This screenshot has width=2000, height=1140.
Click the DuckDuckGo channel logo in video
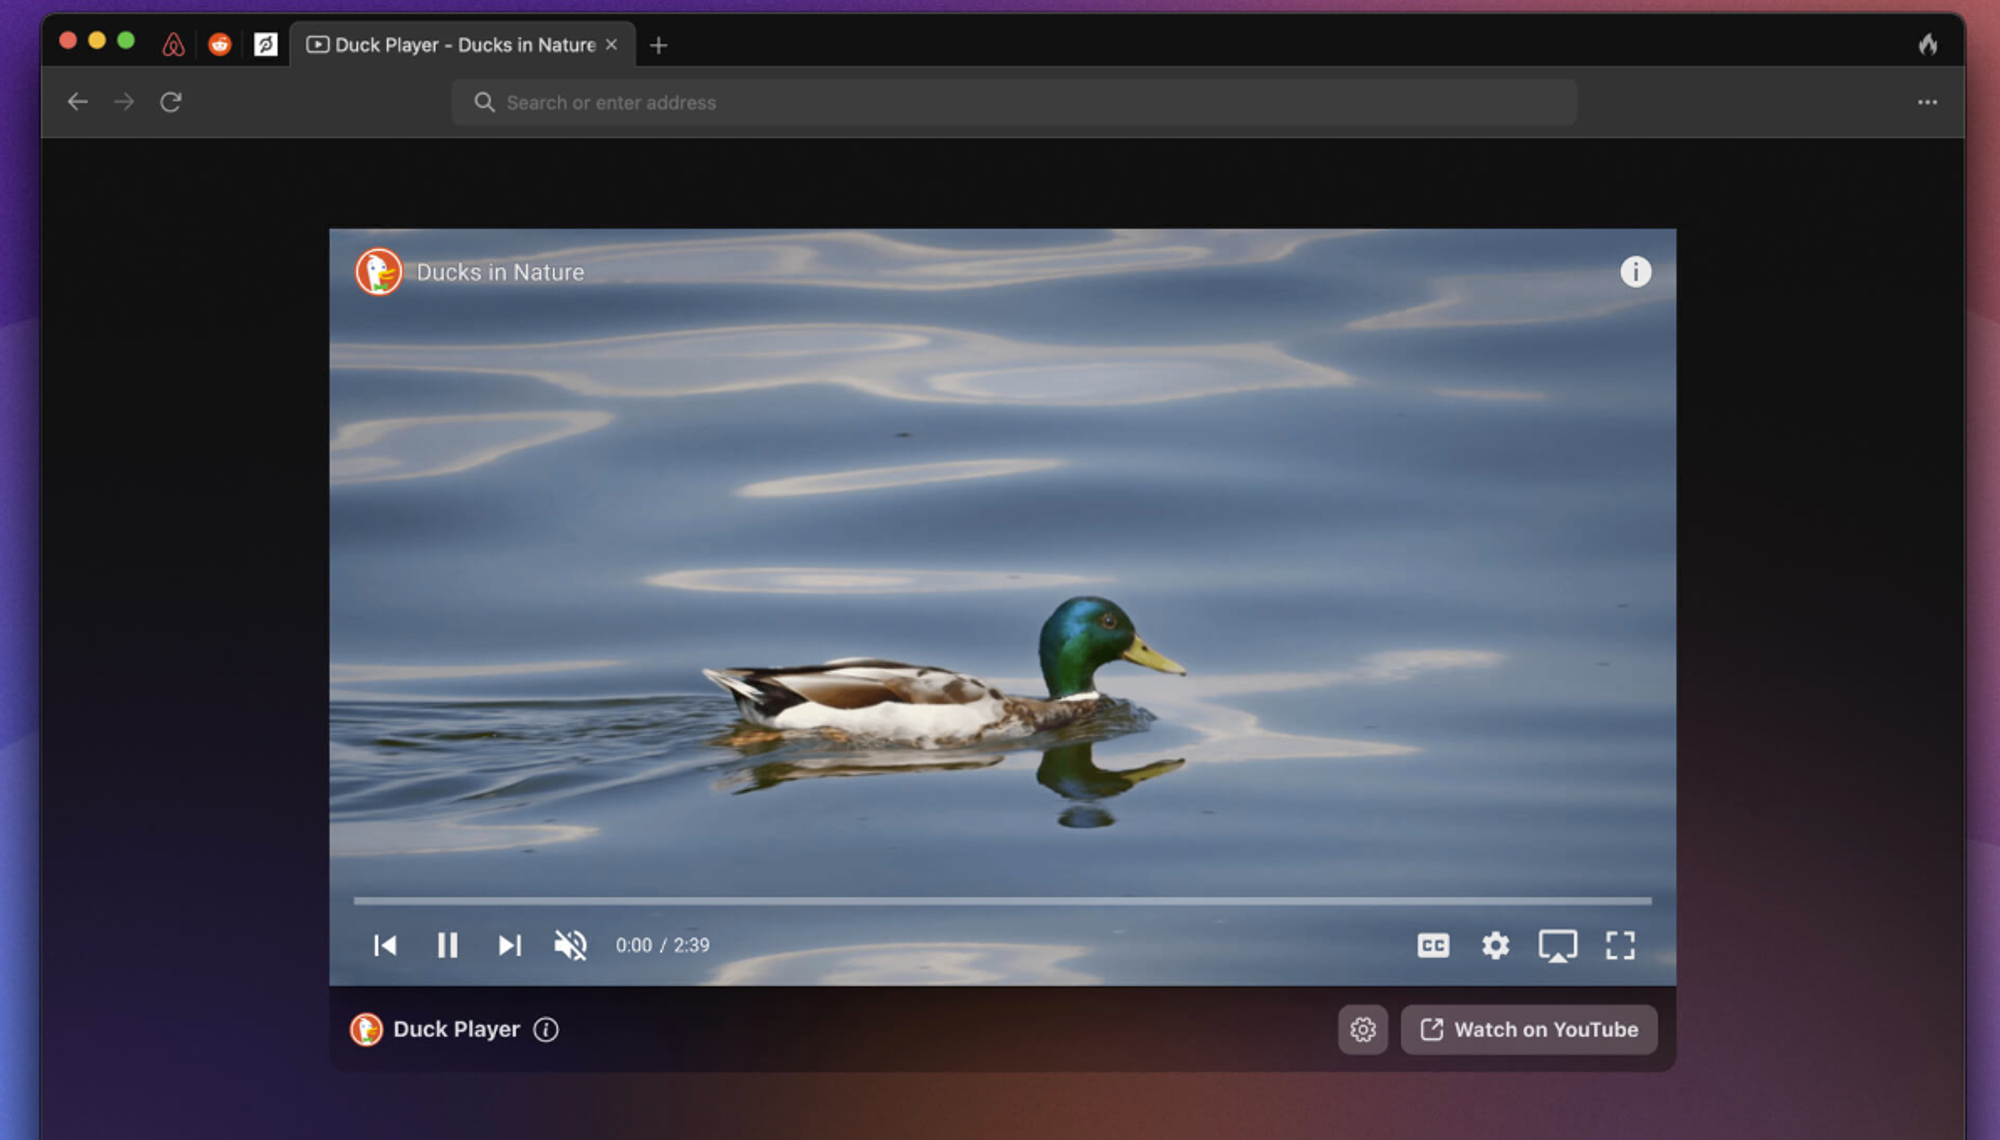click(379, 272)
